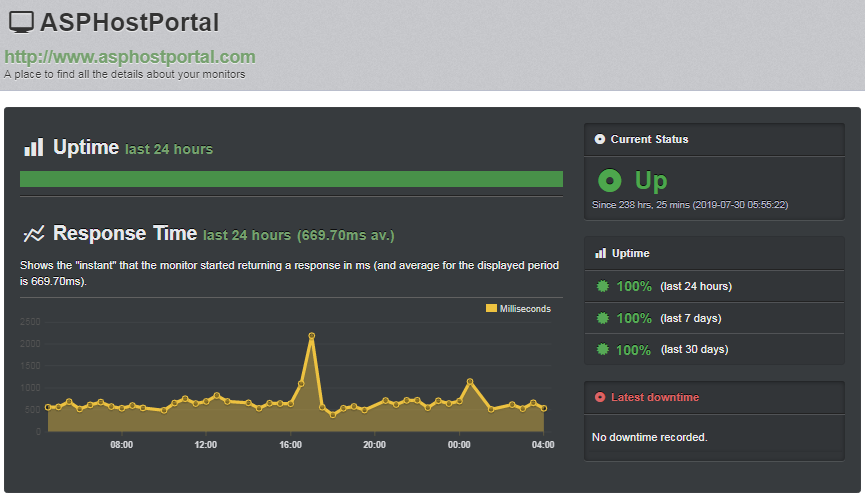Click the 100% value for last 24 hours
The image size is (865, 497).
(x=634, y=286)
